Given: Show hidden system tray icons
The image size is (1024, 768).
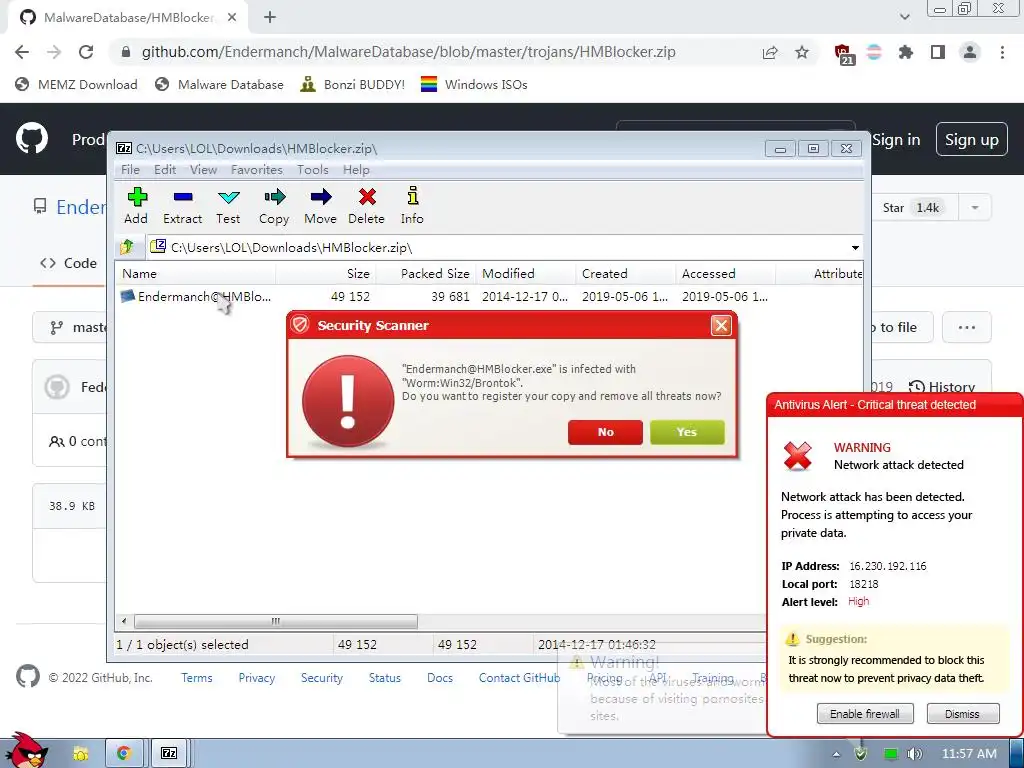Looking at the screenshot, I should (837, 754).
